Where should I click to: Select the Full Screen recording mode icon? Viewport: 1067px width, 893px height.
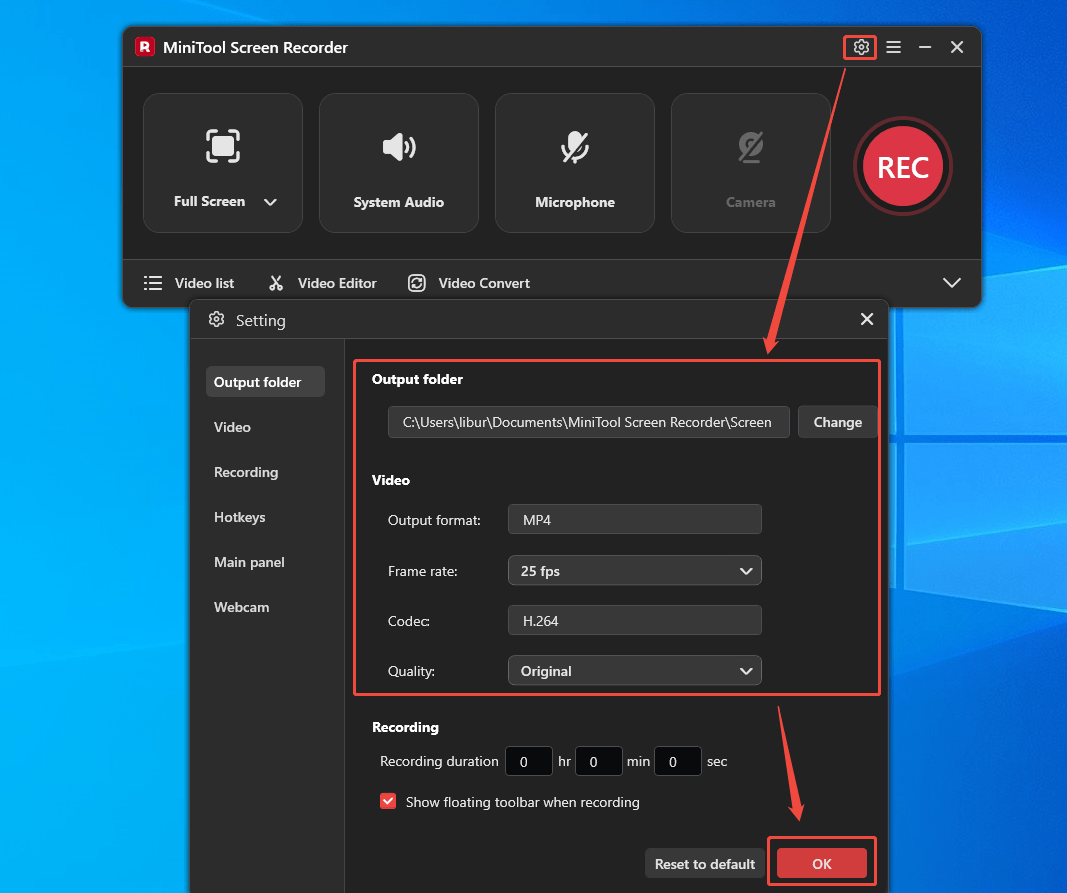[222, 146]
